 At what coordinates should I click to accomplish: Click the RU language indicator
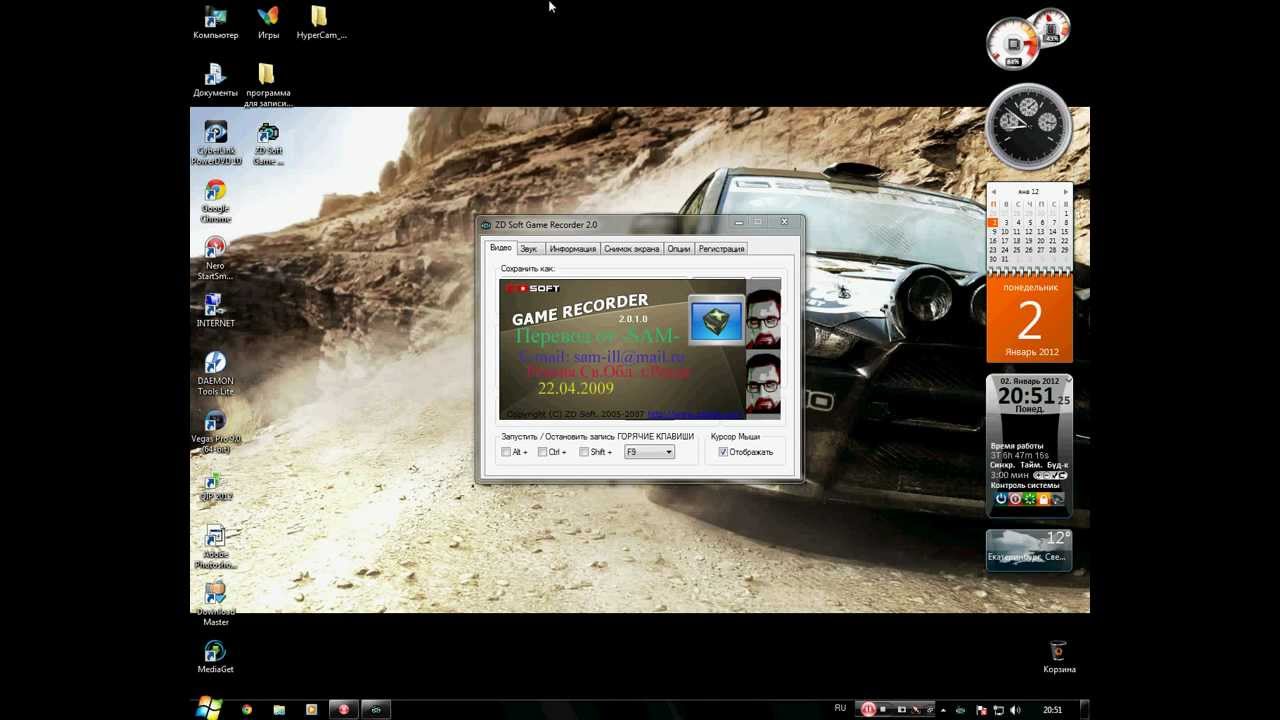[840, 709]
